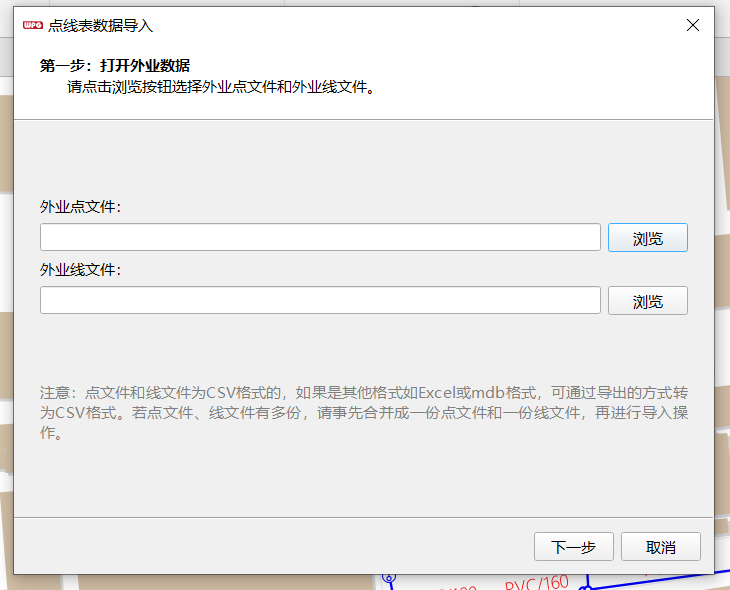
Task: Click the red PVC/160 label on the map
Action: tap(536, 583)
